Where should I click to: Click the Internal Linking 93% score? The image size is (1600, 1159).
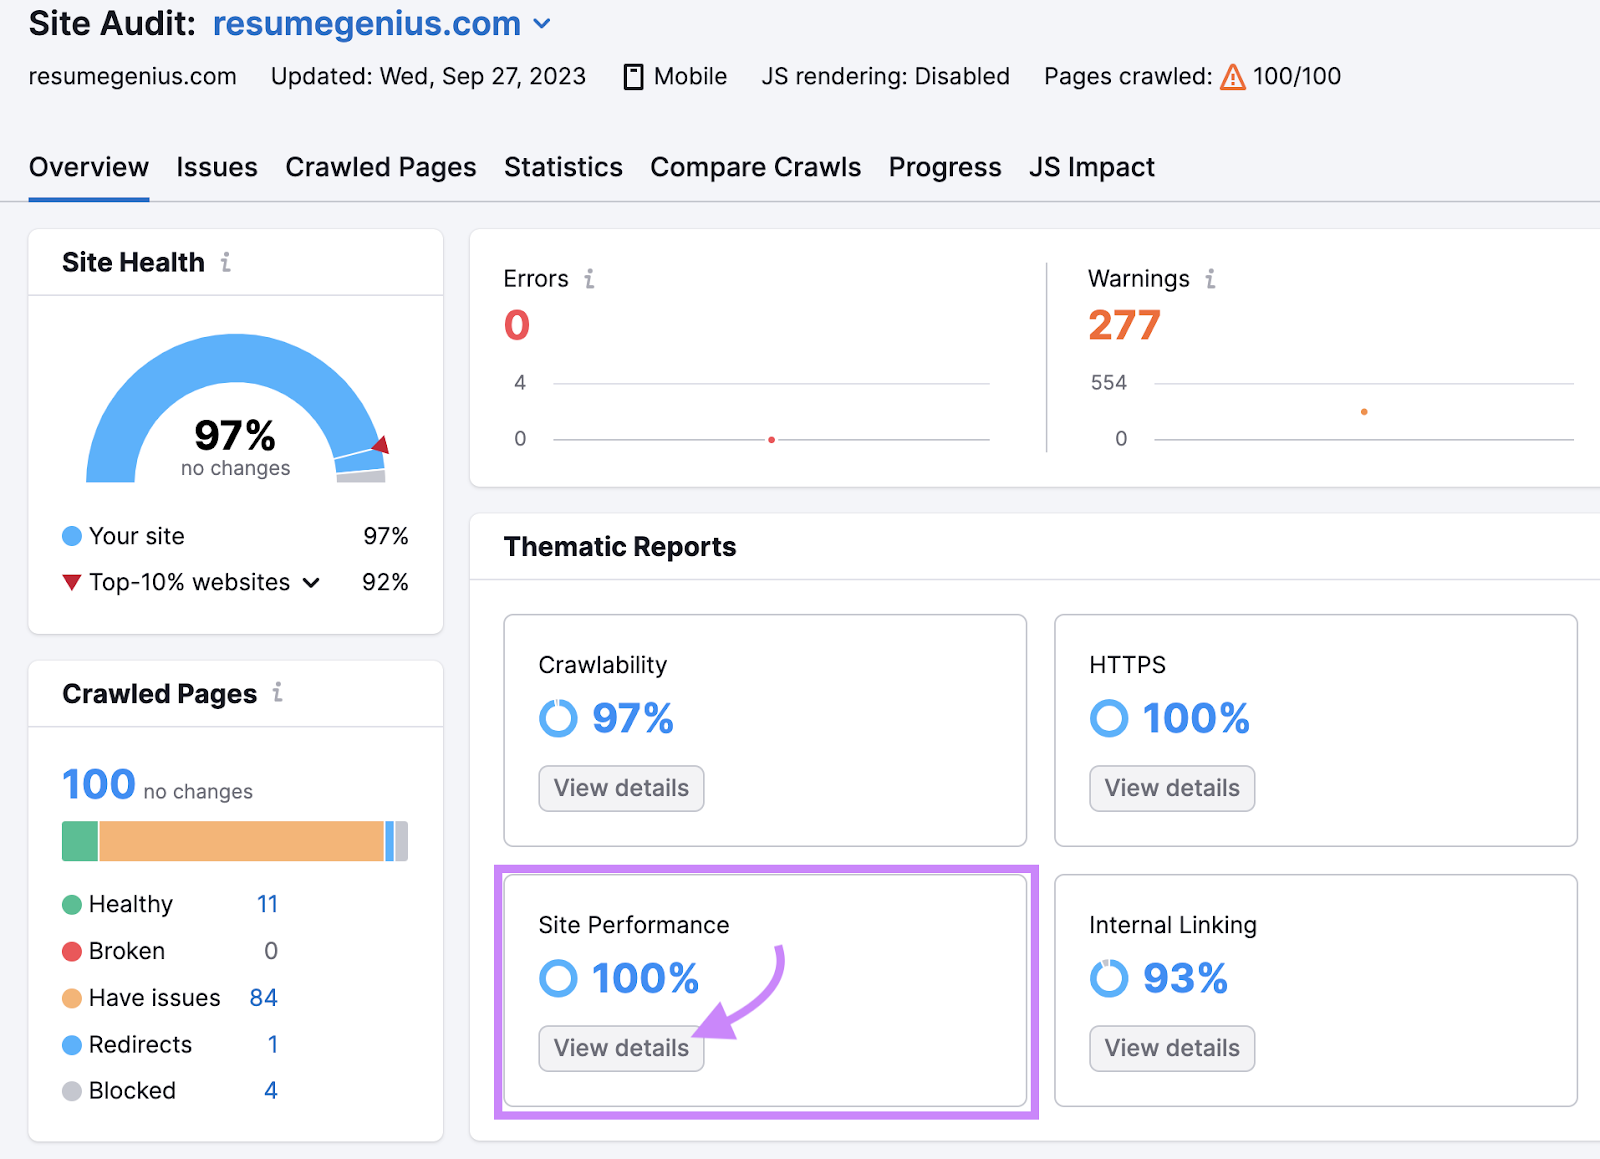1185,978
